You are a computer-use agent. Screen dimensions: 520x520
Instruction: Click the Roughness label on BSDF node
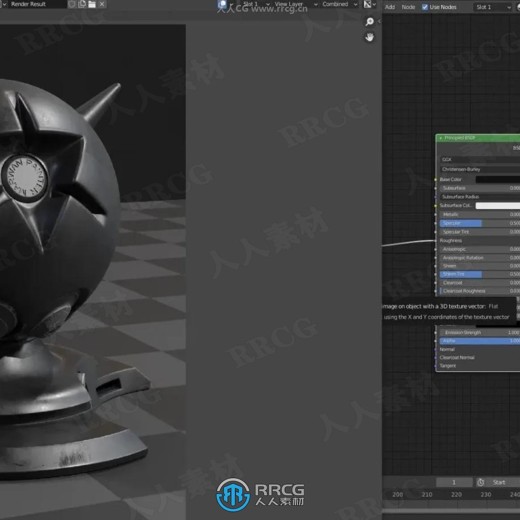[x=451, y=241]
